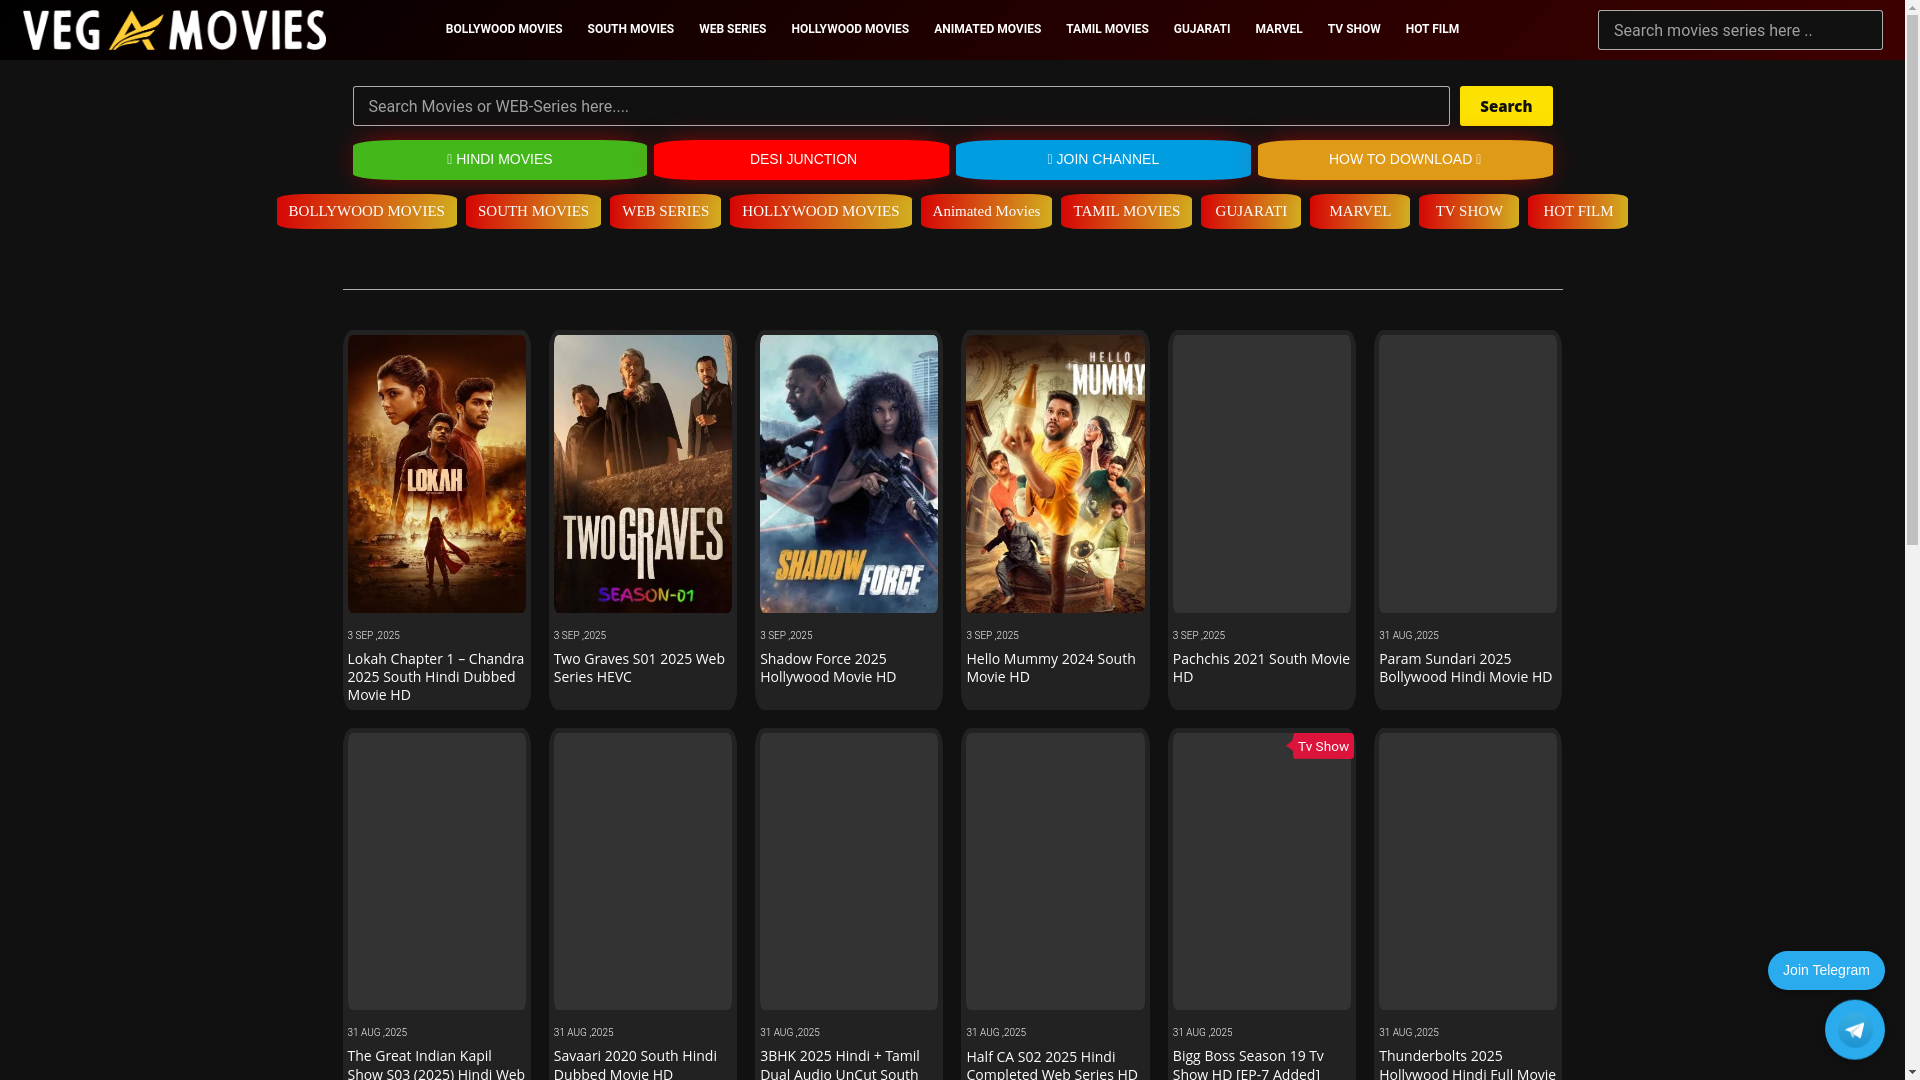The width and height of the screenshot is (1920, 1080).
Task: Open The Great Indian Kapil Show S03 link
Action: [x=436, y=1064]
